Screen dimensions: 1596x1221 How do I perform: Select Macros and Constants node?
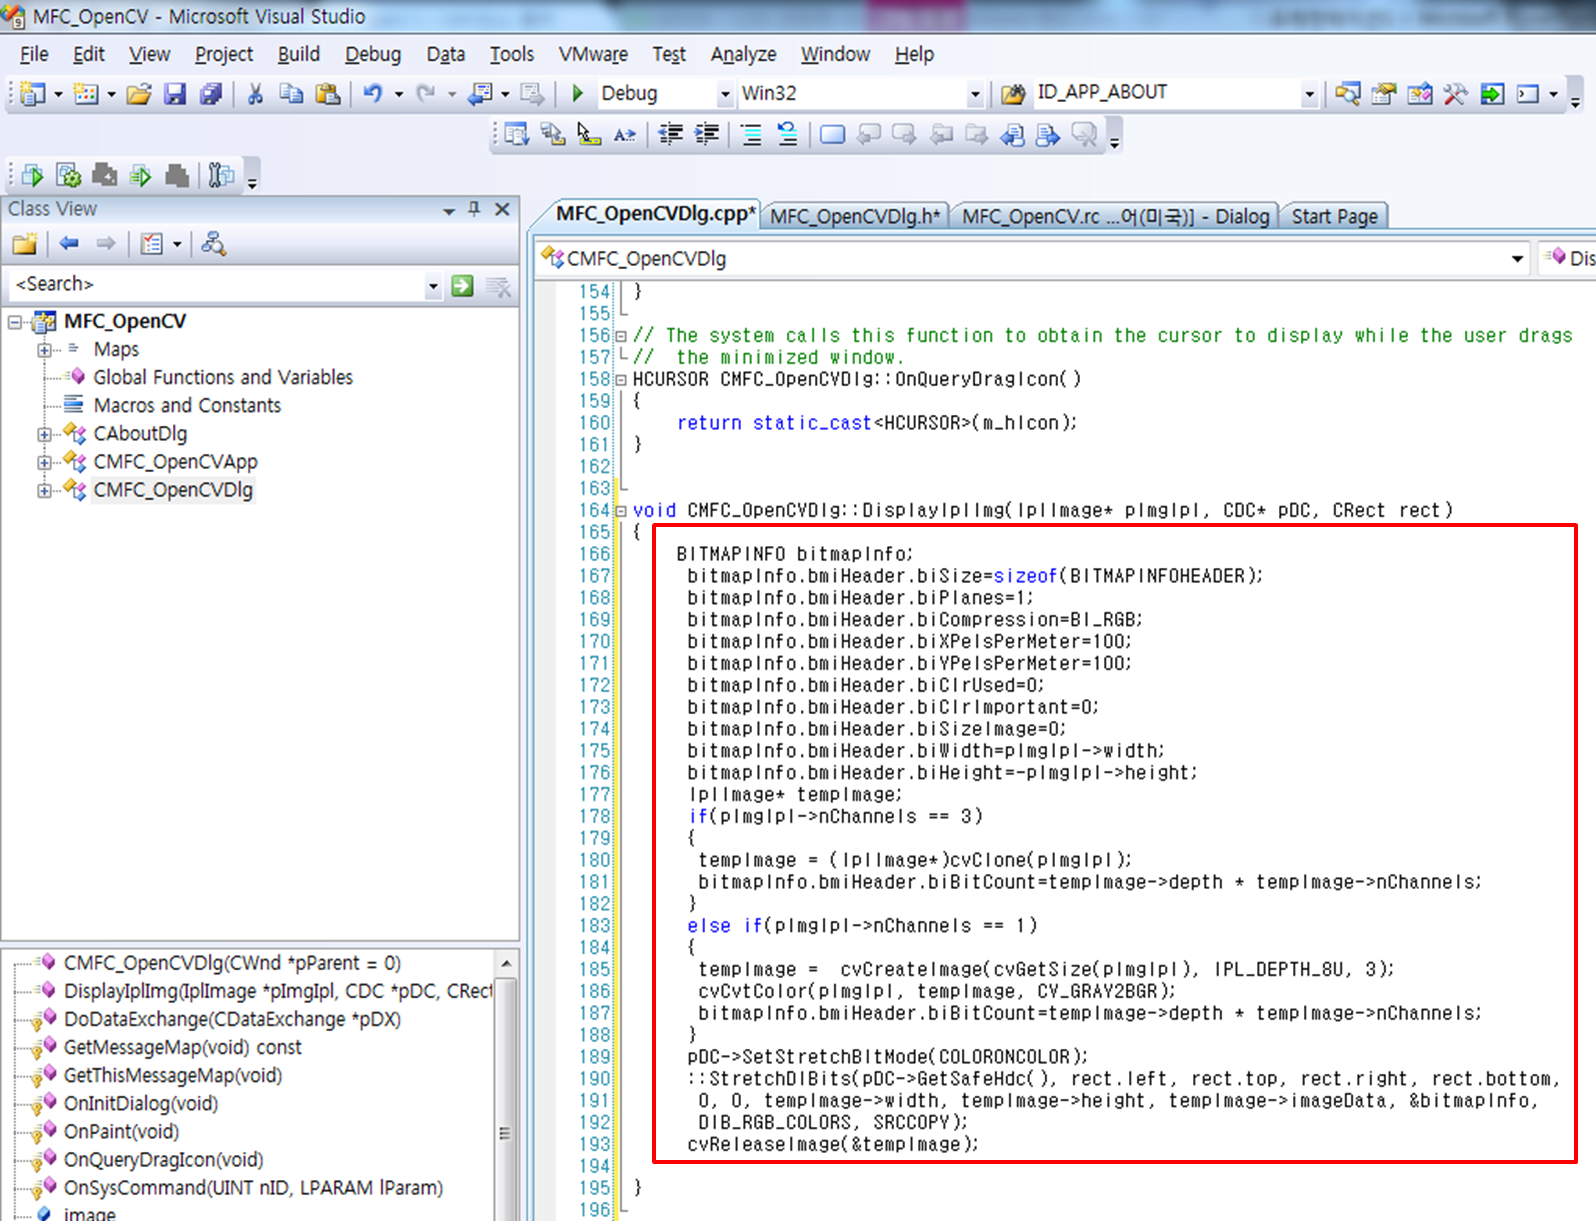[187, 405]
